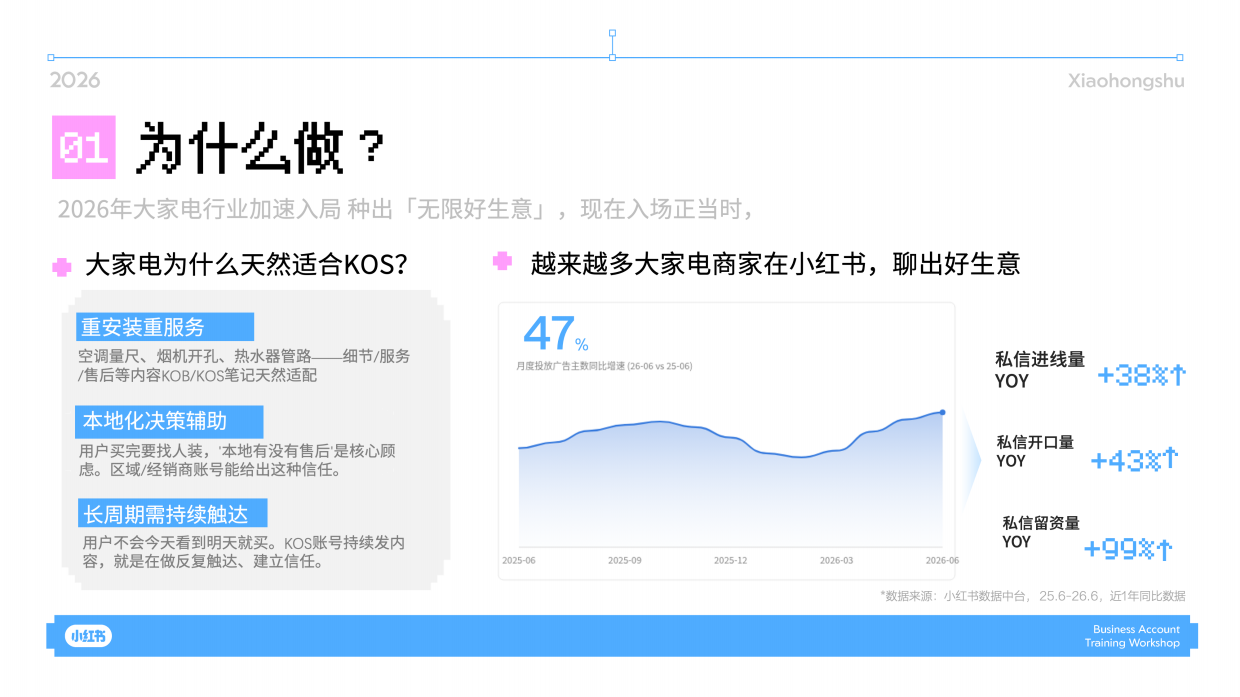Select the footnote *数据来源：小红书数据中台
1240x697 pixels.
point(1032,596)
